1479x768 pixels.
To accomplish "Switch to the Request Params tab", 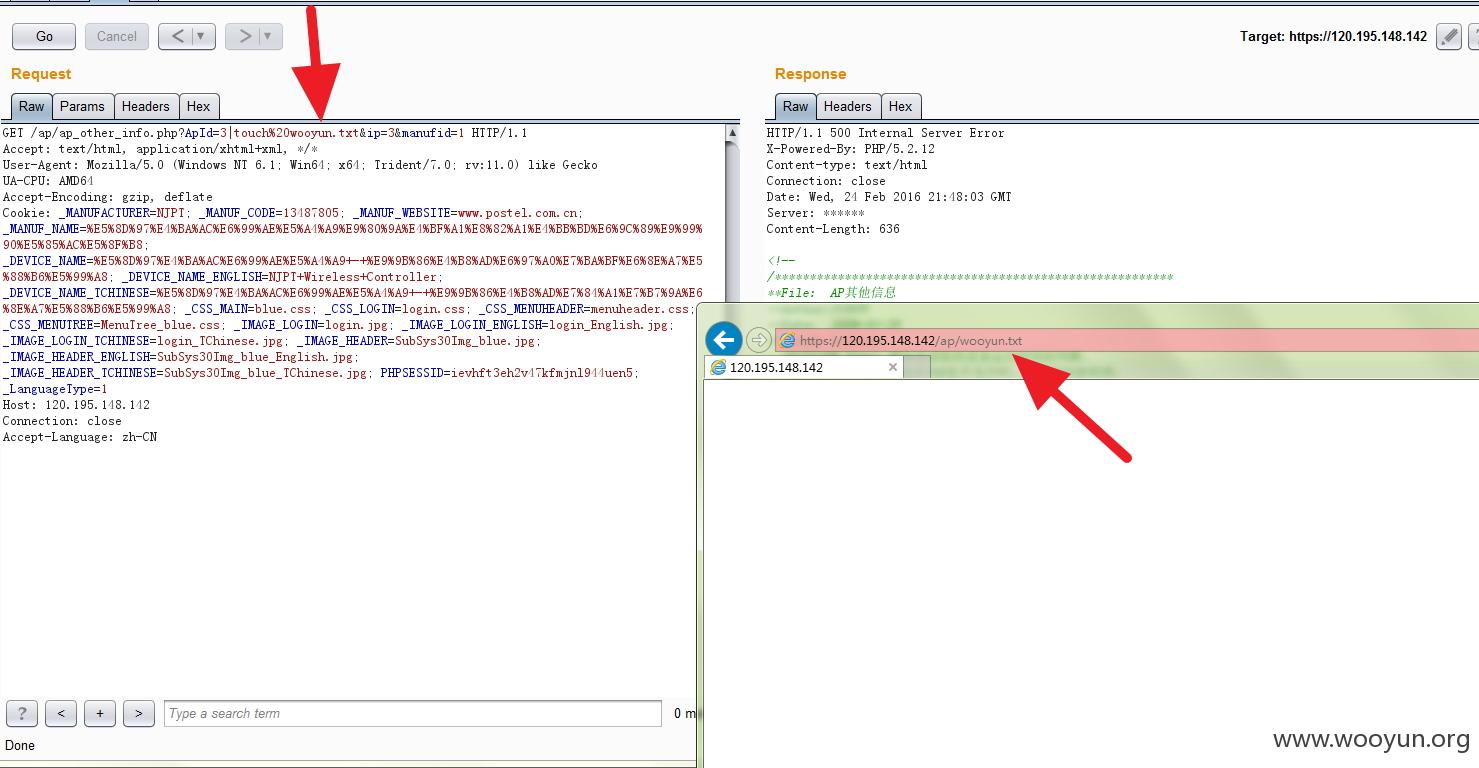I will point(82,106).
